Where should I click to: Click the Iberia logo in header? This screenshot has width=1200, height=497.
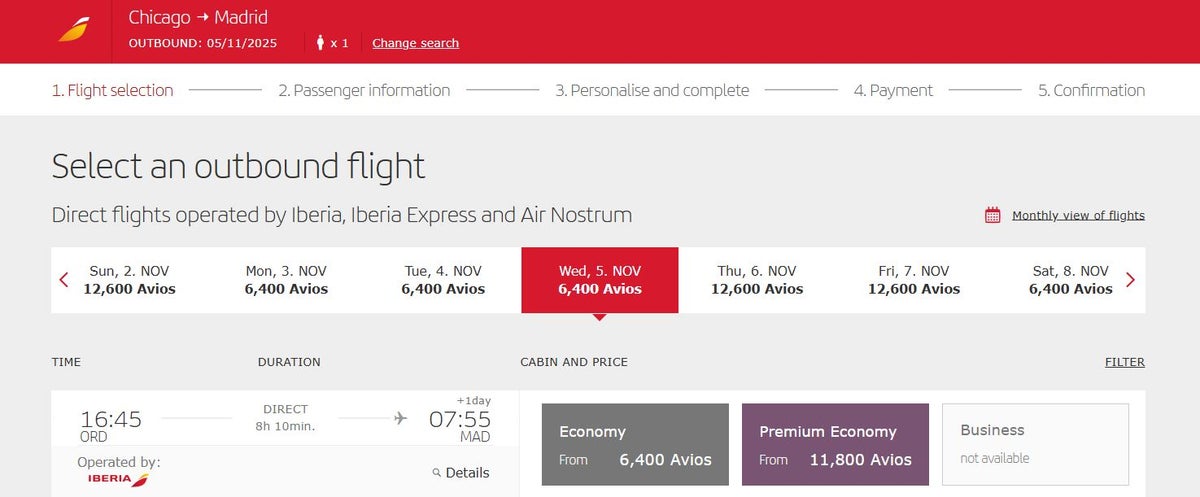[74, 30]
